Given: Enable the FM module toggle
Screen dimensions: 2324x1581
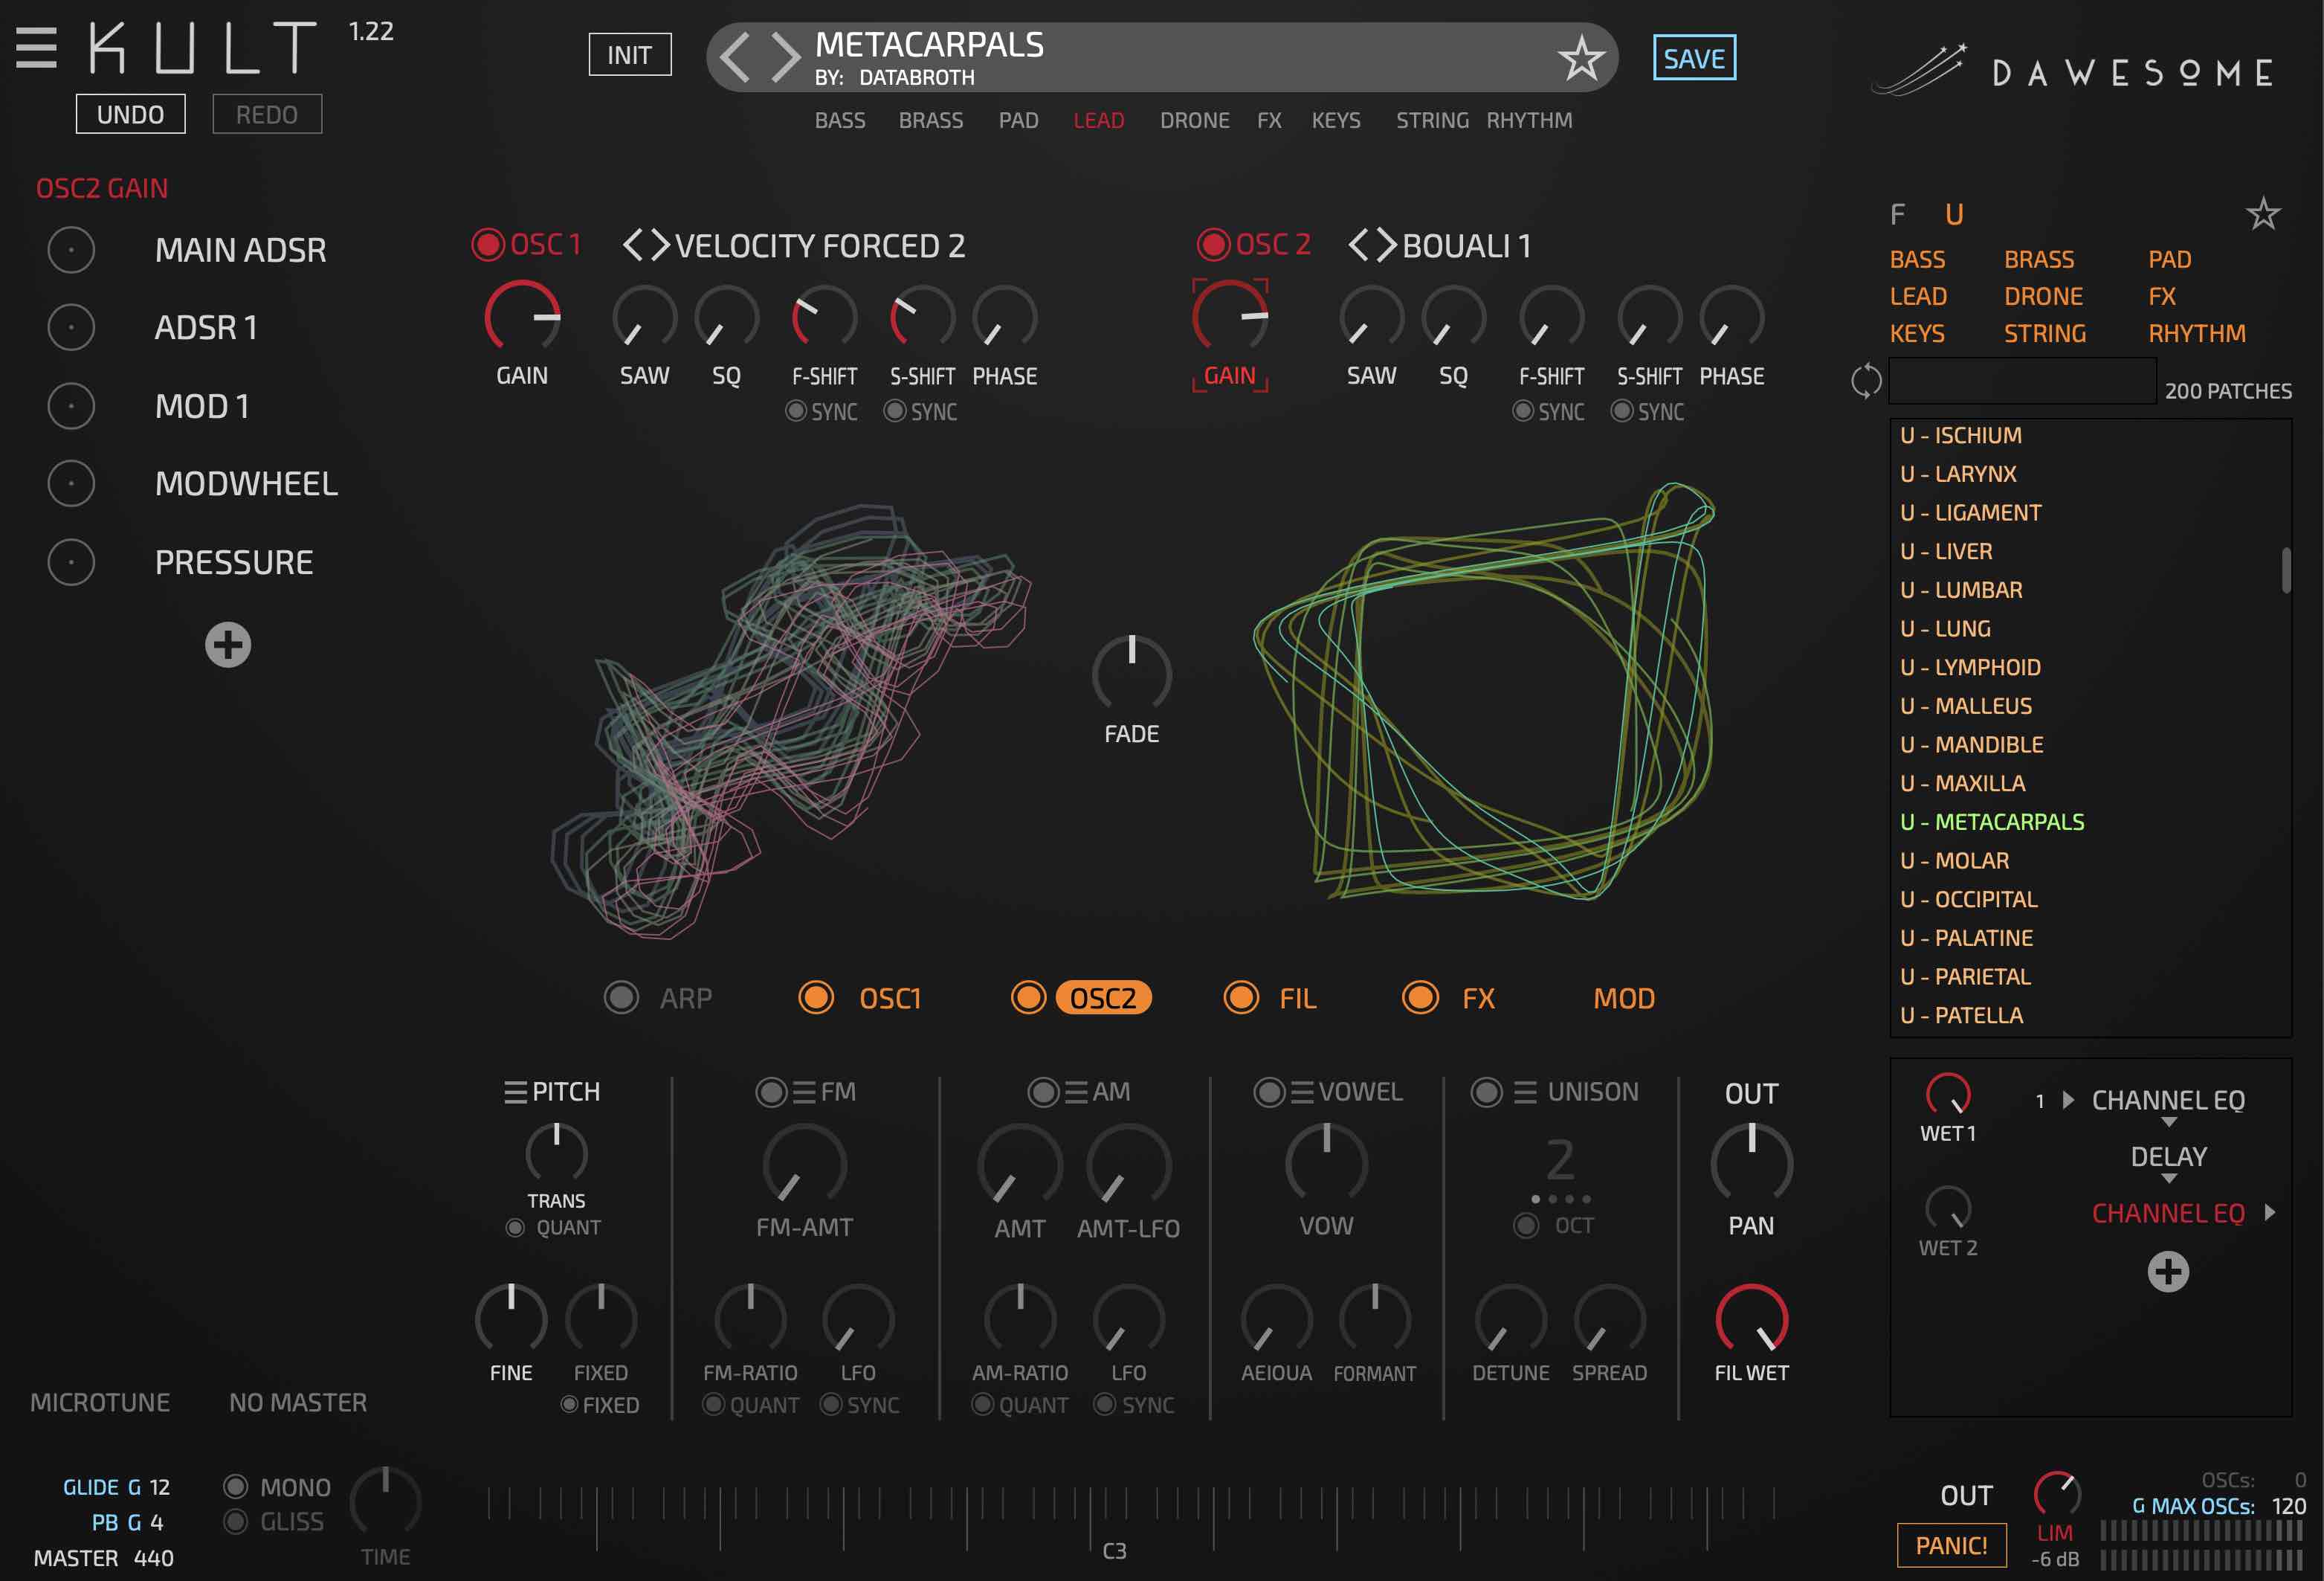Looking at the screenshot, I should point(771,1092).
